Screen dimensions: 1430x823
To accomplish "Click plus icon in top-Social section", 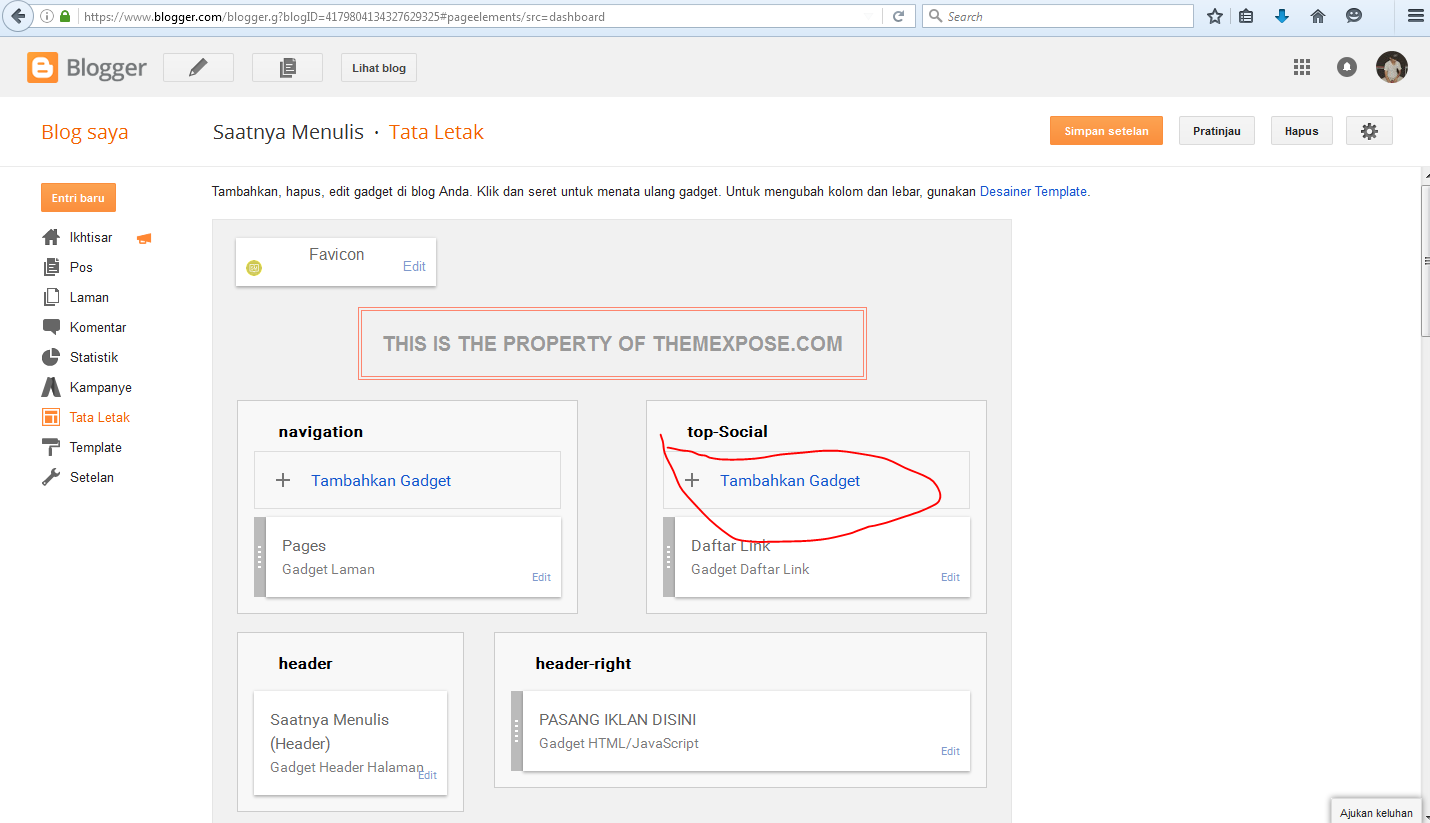I will click(x=692, y=480).
